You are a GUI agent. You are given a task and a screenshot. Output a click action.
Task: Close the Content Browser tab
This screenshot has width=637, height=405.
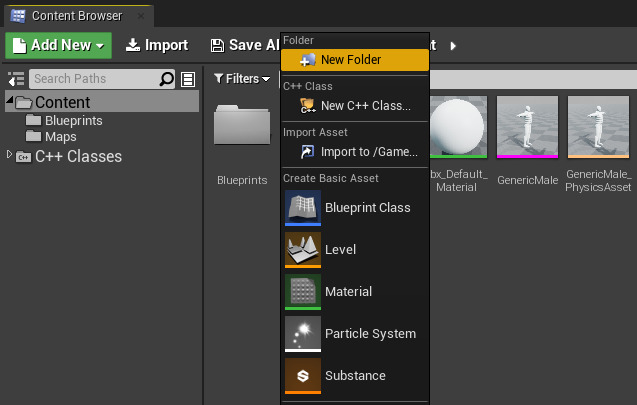pos(141,16)
